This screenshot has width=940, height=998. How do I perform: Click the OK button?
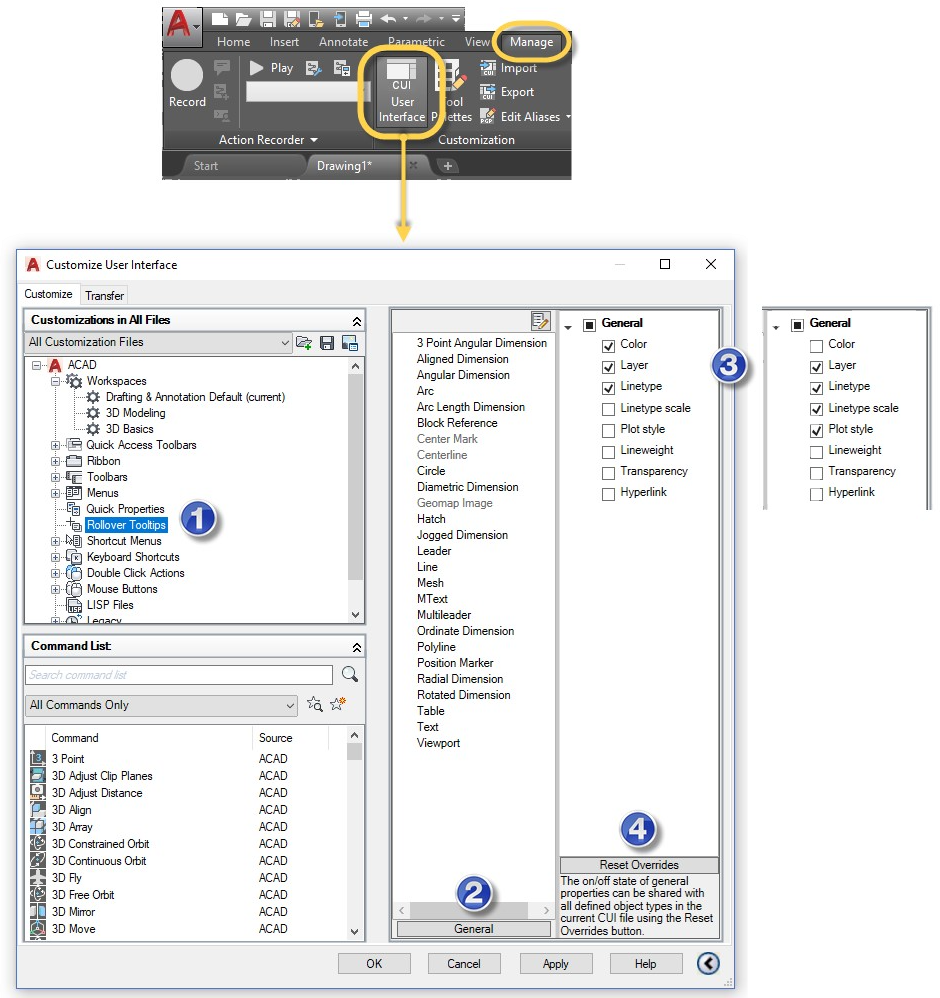coord(374,964)
